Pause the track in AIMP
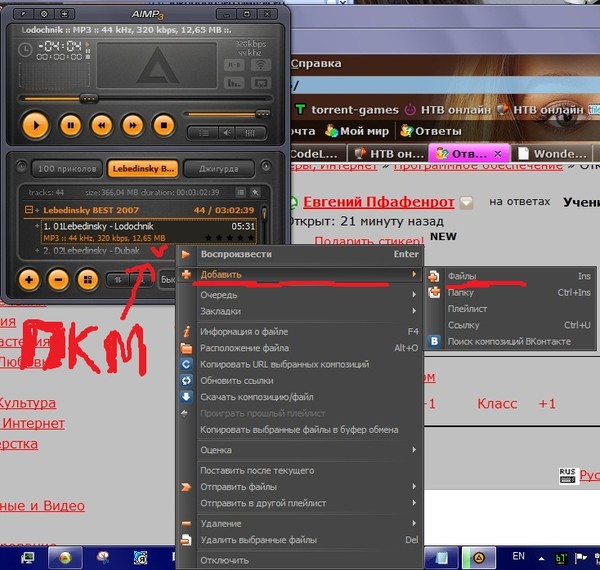 pos(70,125)
